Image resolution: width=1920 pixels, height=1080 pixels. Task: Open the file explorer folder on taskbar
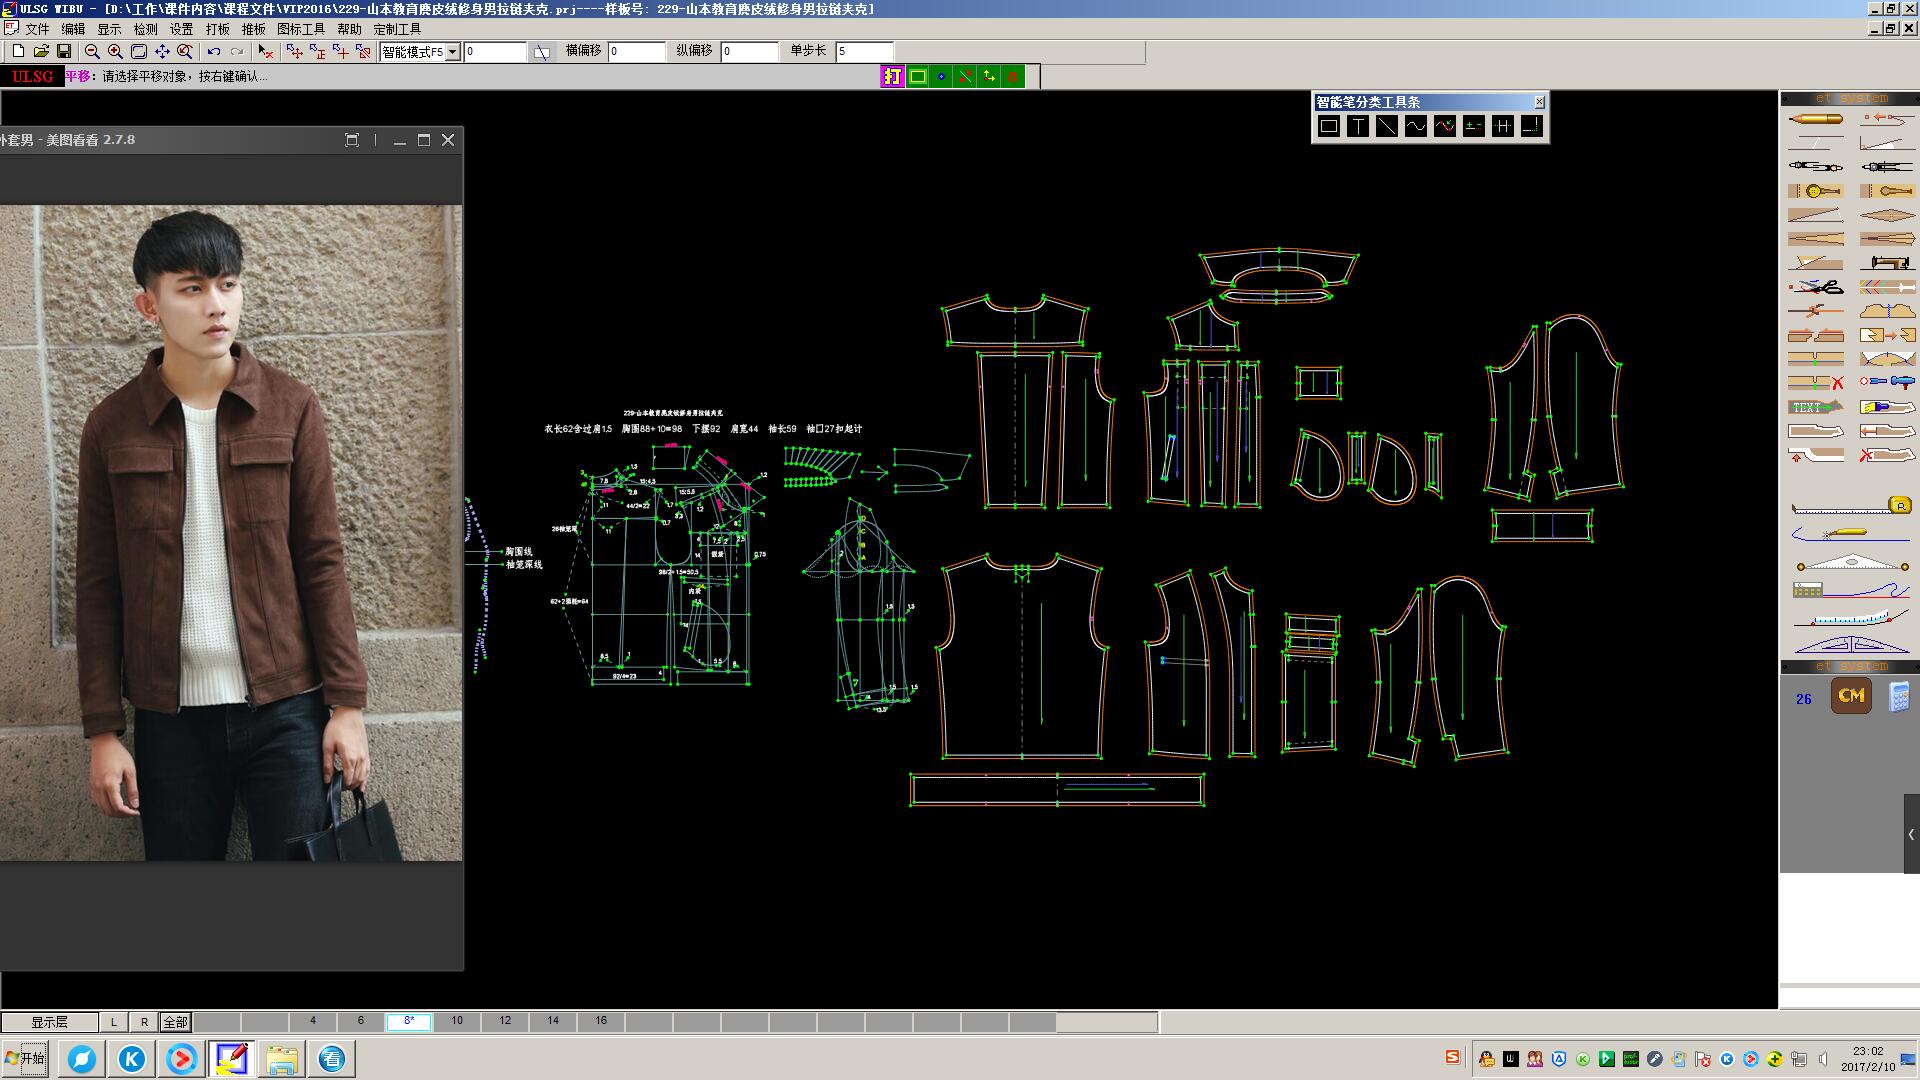click(282, 1059)
